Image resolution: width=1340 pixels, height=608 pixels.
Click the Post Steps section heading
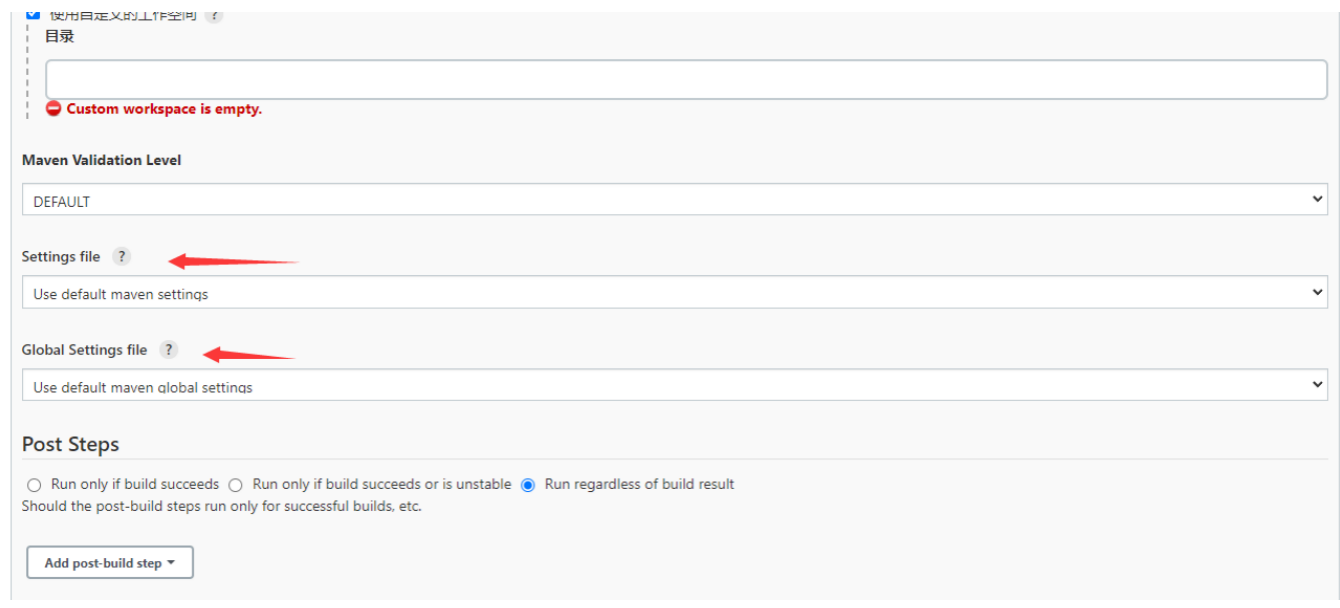tap(70, 445)
